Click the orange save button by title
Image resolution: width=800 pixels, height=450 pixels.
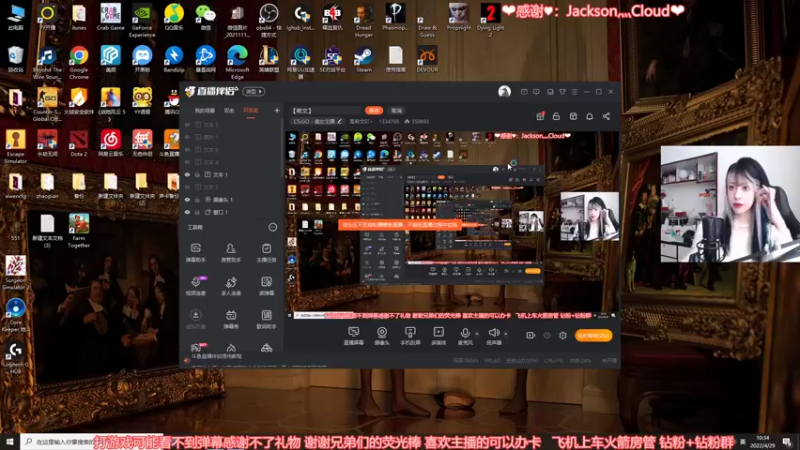point(374,110)
